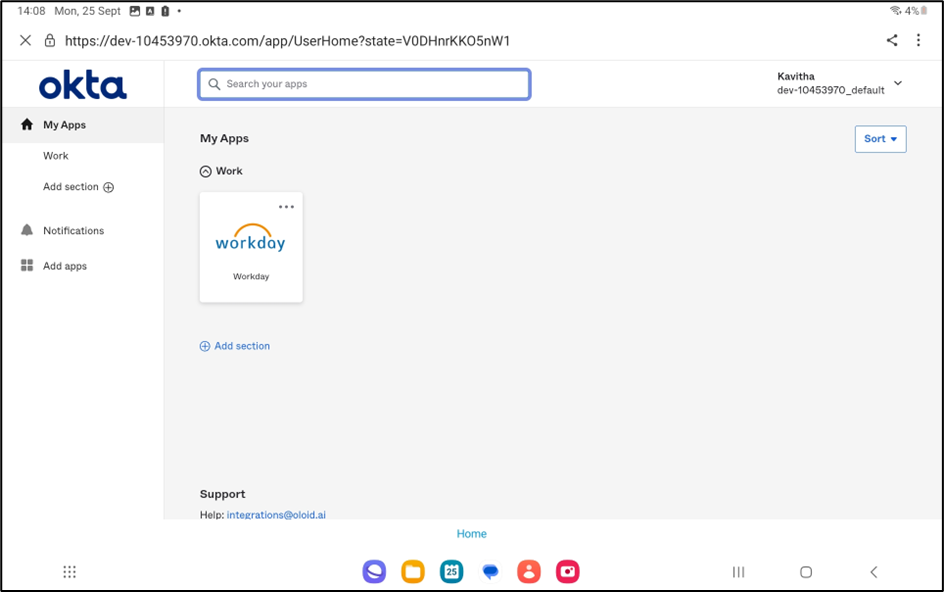Screen dimensions: 944x592
Task: Tap the battery 4% indicator
Action: point(916,11)
